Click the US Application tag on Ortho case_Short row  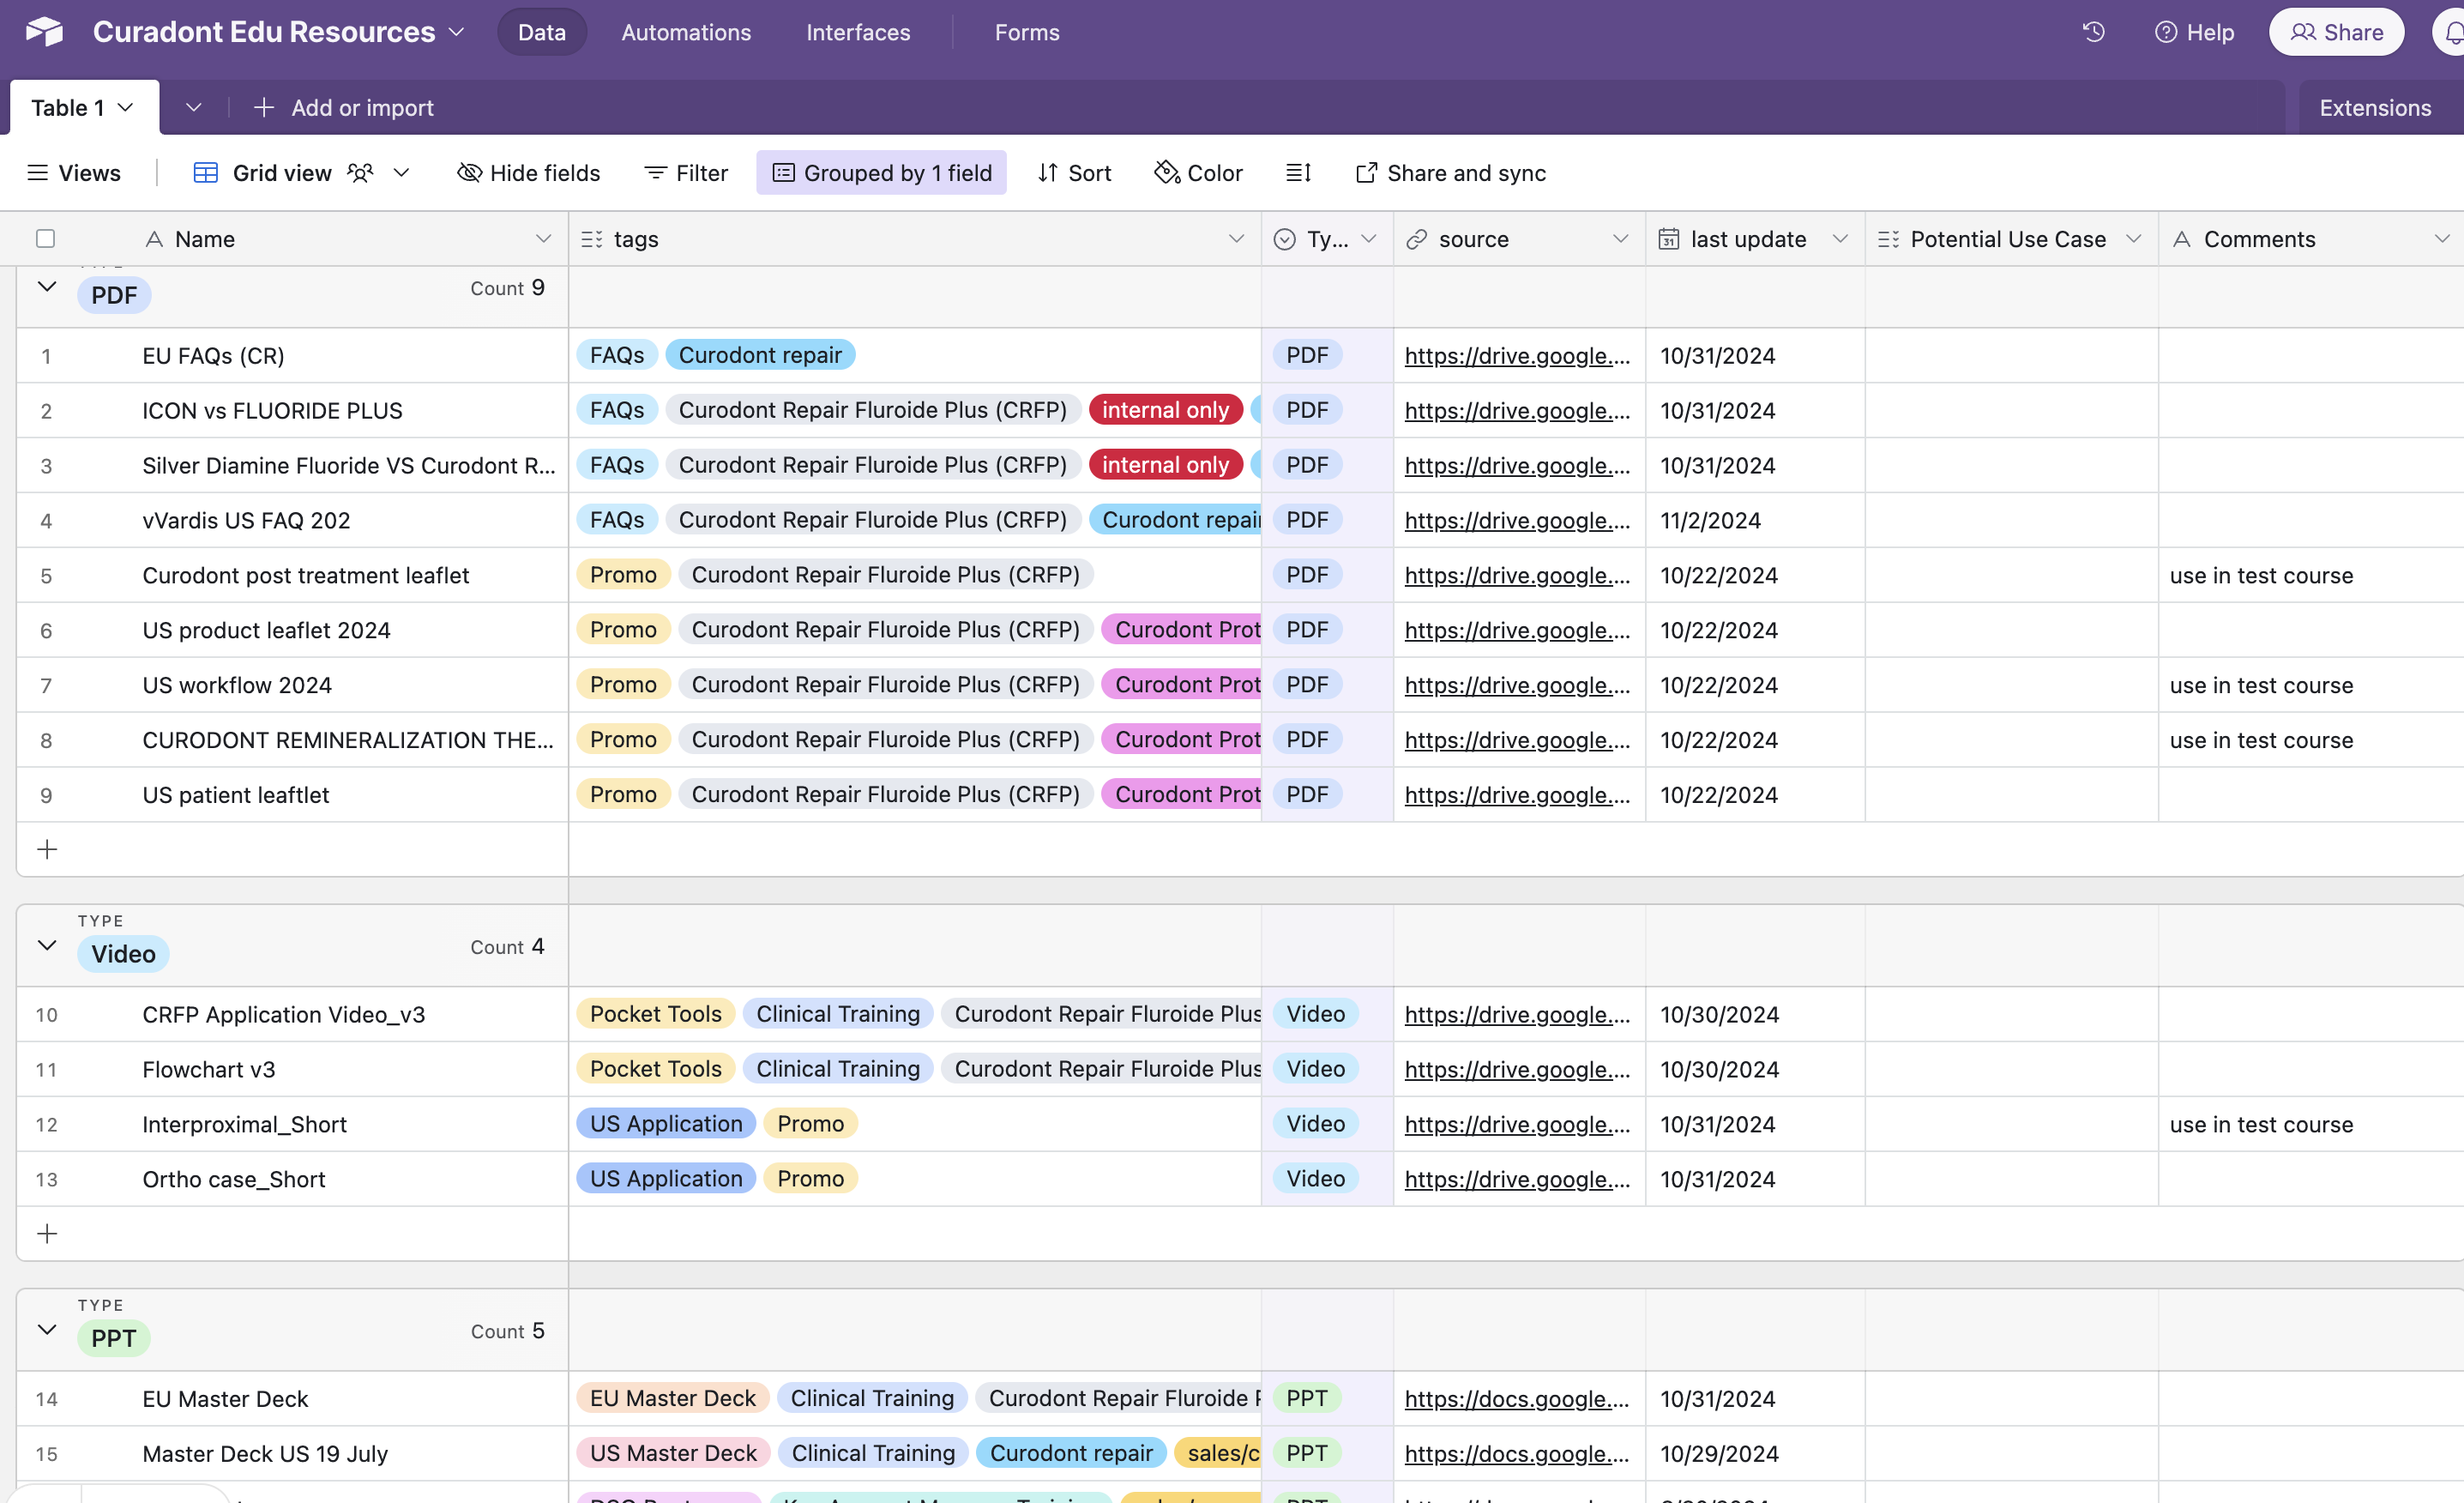(666, 1178)
